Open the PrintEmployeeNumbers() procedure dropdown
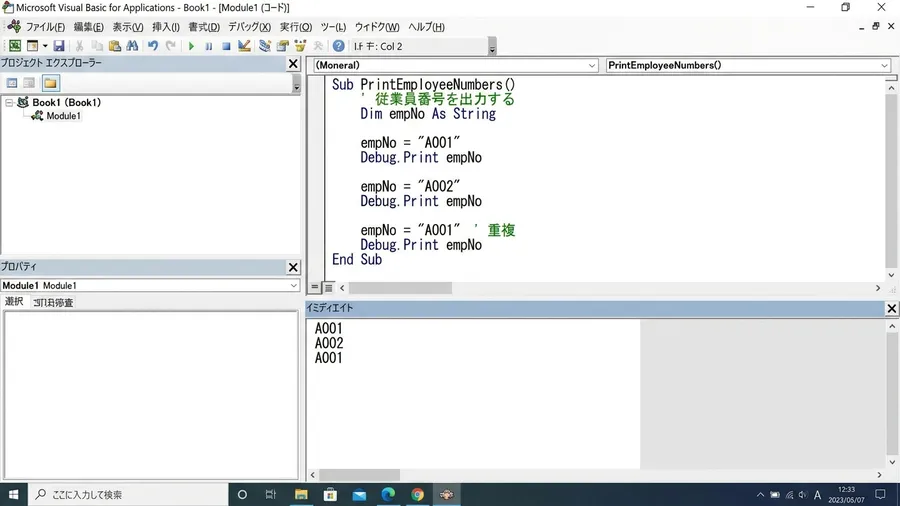This screenshot has width=900, height=506. (x=885, y=65)
